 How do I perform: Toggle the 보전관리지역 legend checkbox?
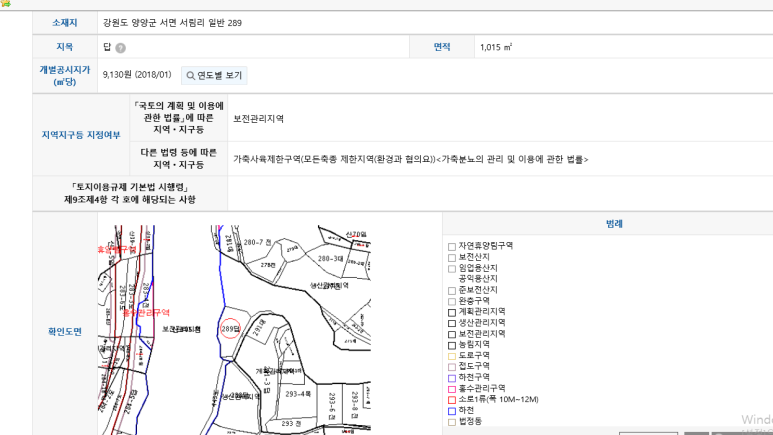(452, 334)
